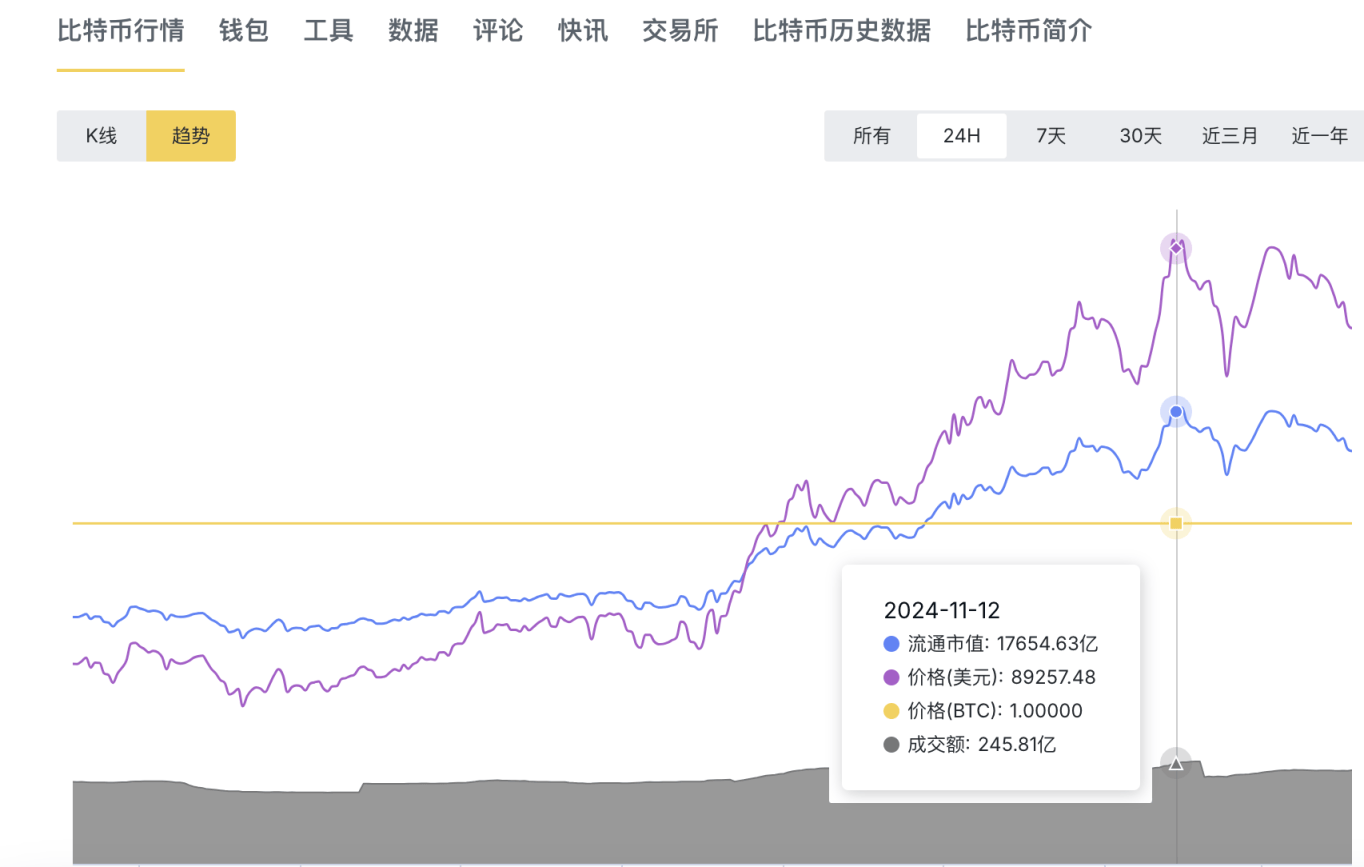Click the 价格(美元): 89257.48 value
This screenshot has width=1364, height=867.
(x=1002, y=677)
